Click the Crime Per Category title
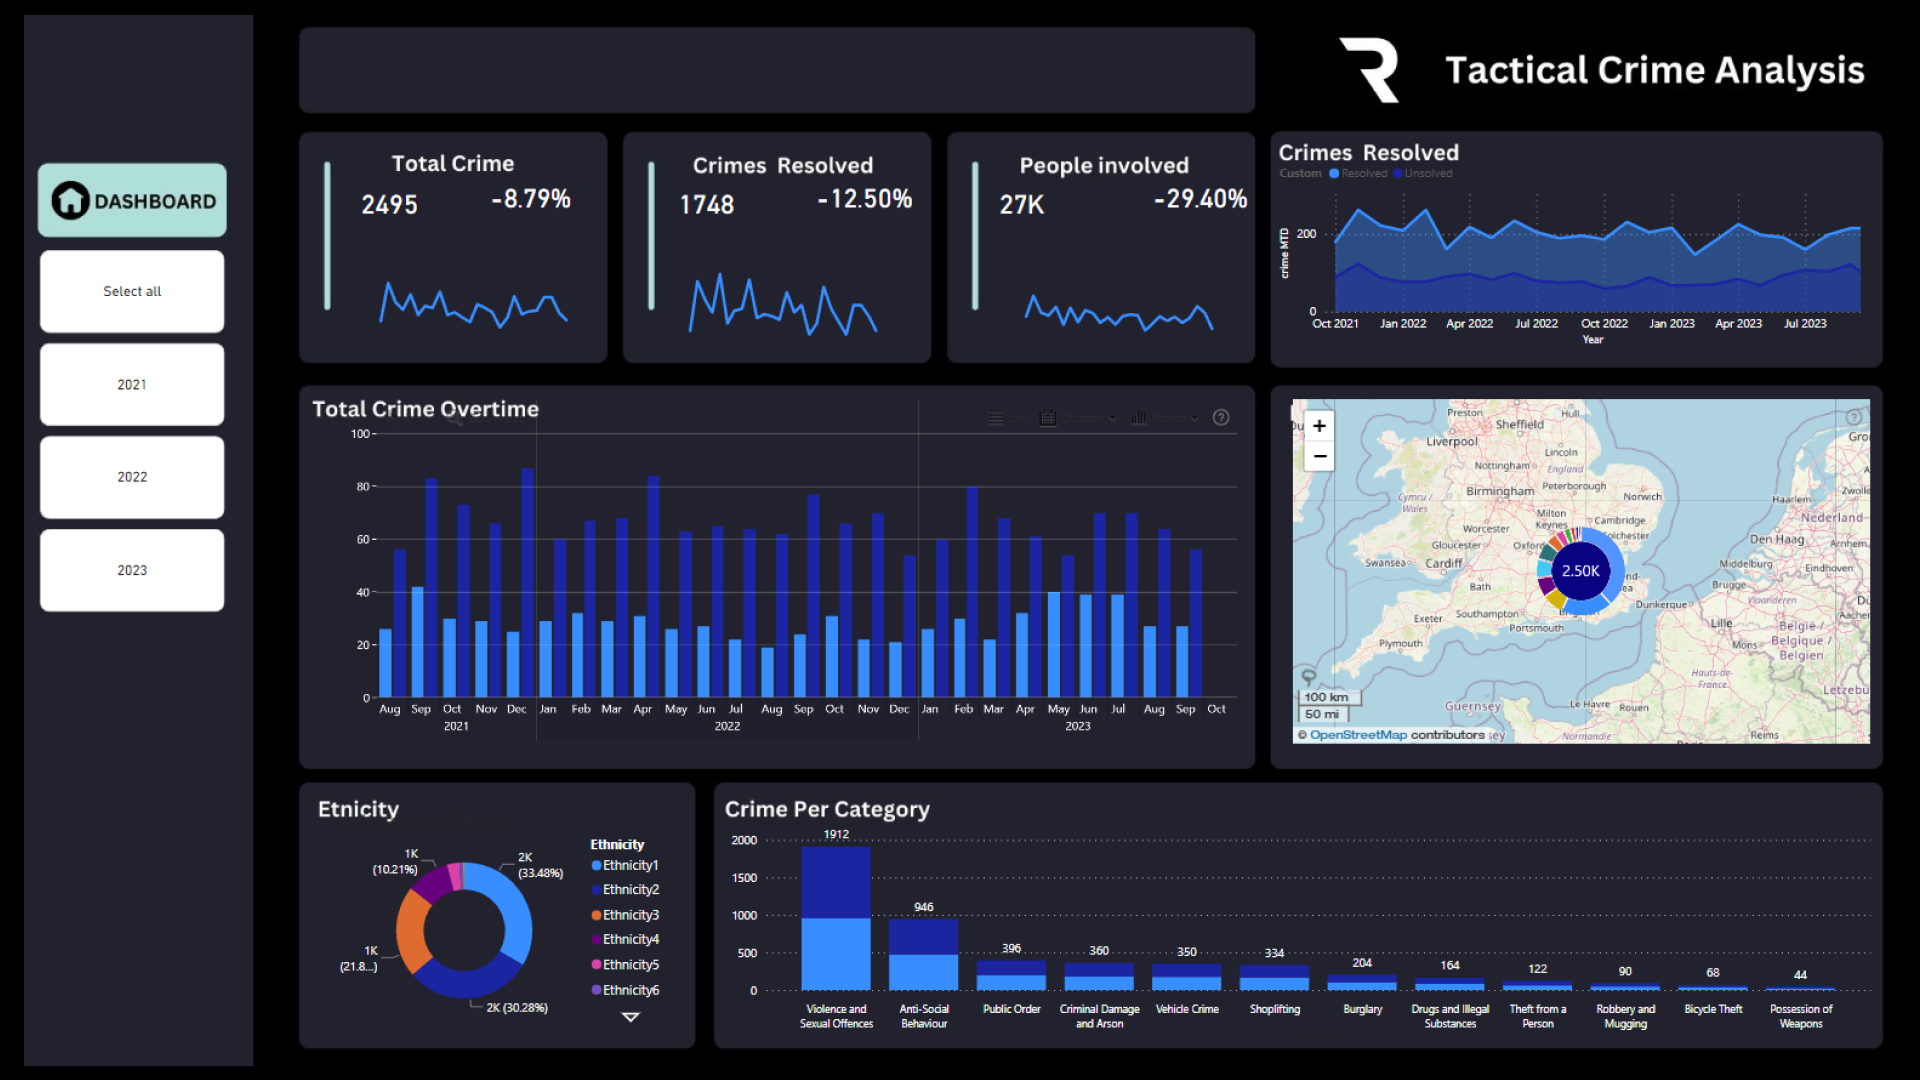This screenshot has height=1080, width=1920. (x=827, y=809)
